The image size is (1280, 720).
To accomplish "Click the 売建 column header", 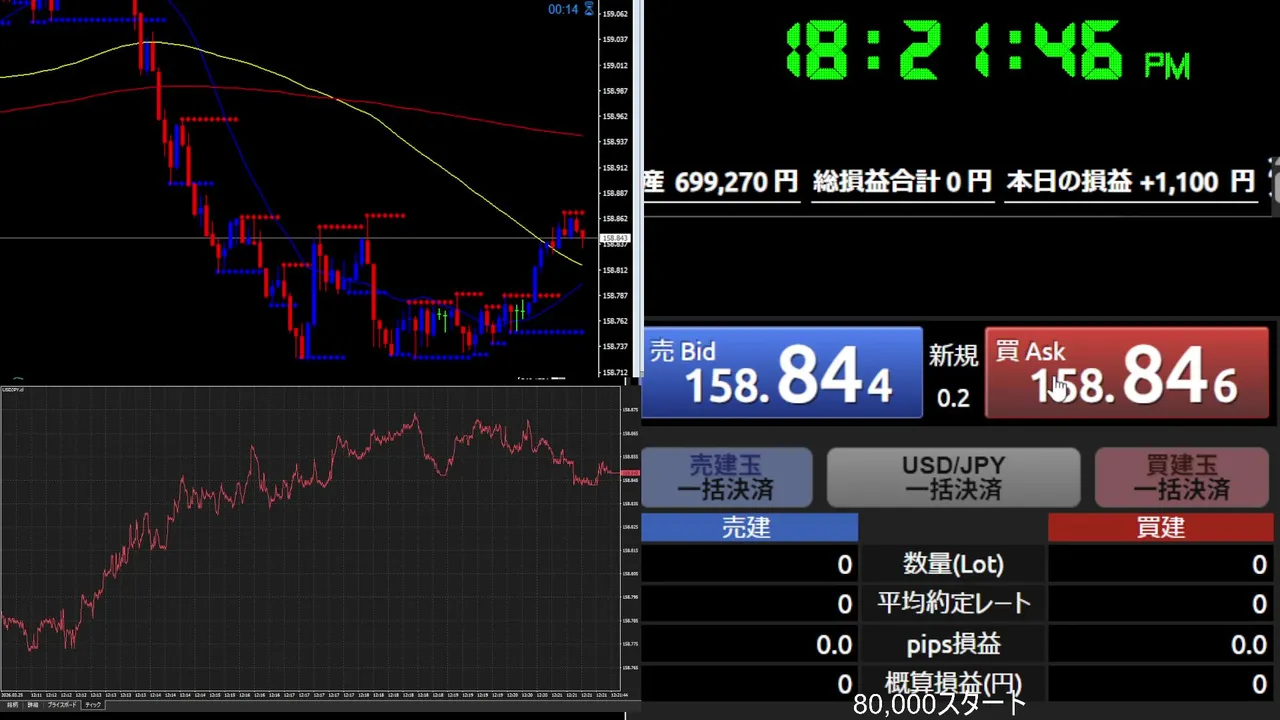I will tap(749, 528).
